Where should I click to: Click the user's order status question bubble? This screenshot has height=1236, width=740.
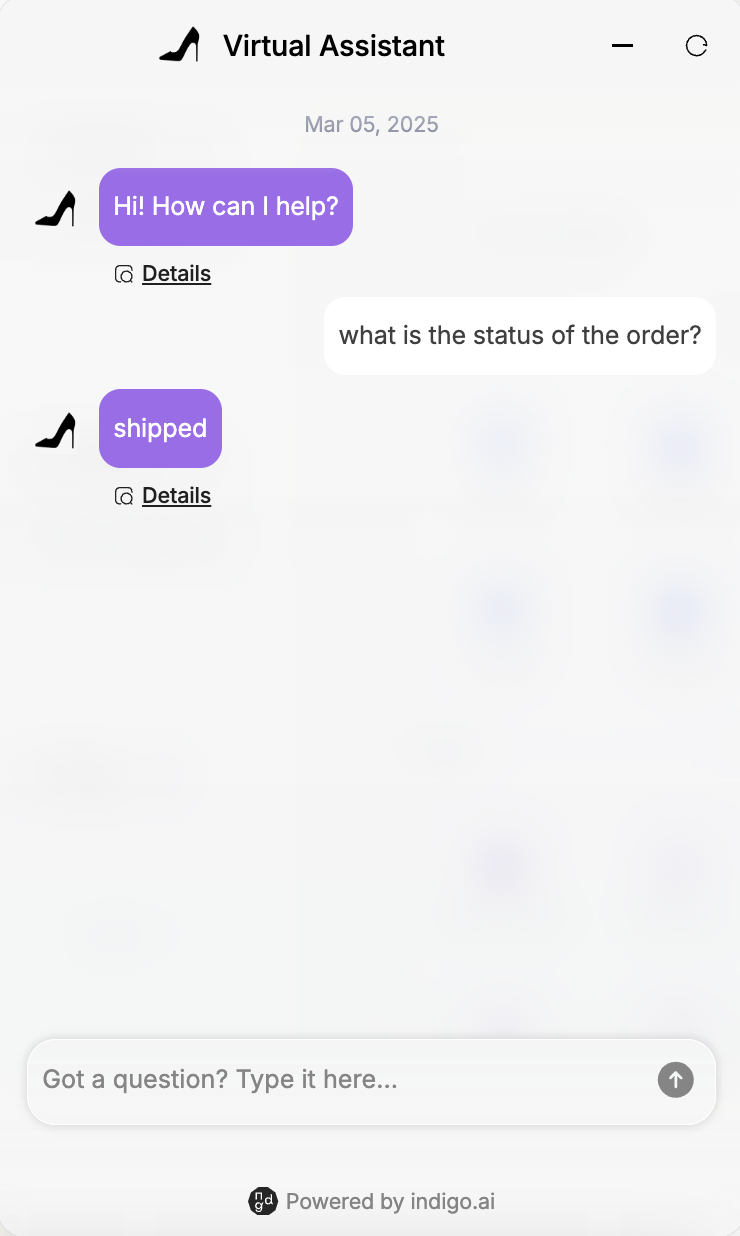click(x=520, y=336)
